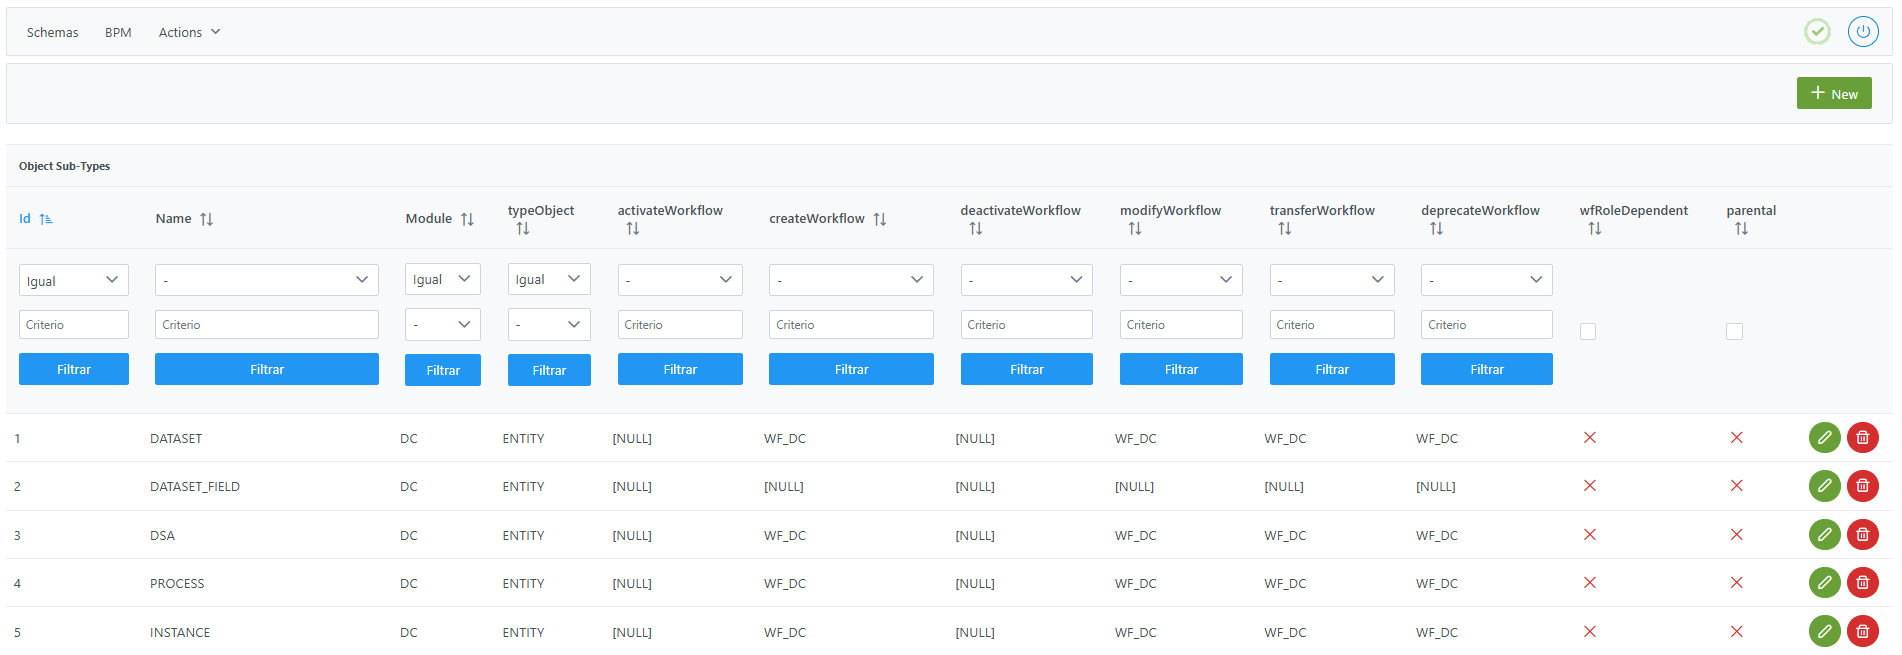The width and height of the screenshot is (1902, 655).
Task: Go to the Schemas menu item
Action: pyautogui.click(x=52, y=32)
